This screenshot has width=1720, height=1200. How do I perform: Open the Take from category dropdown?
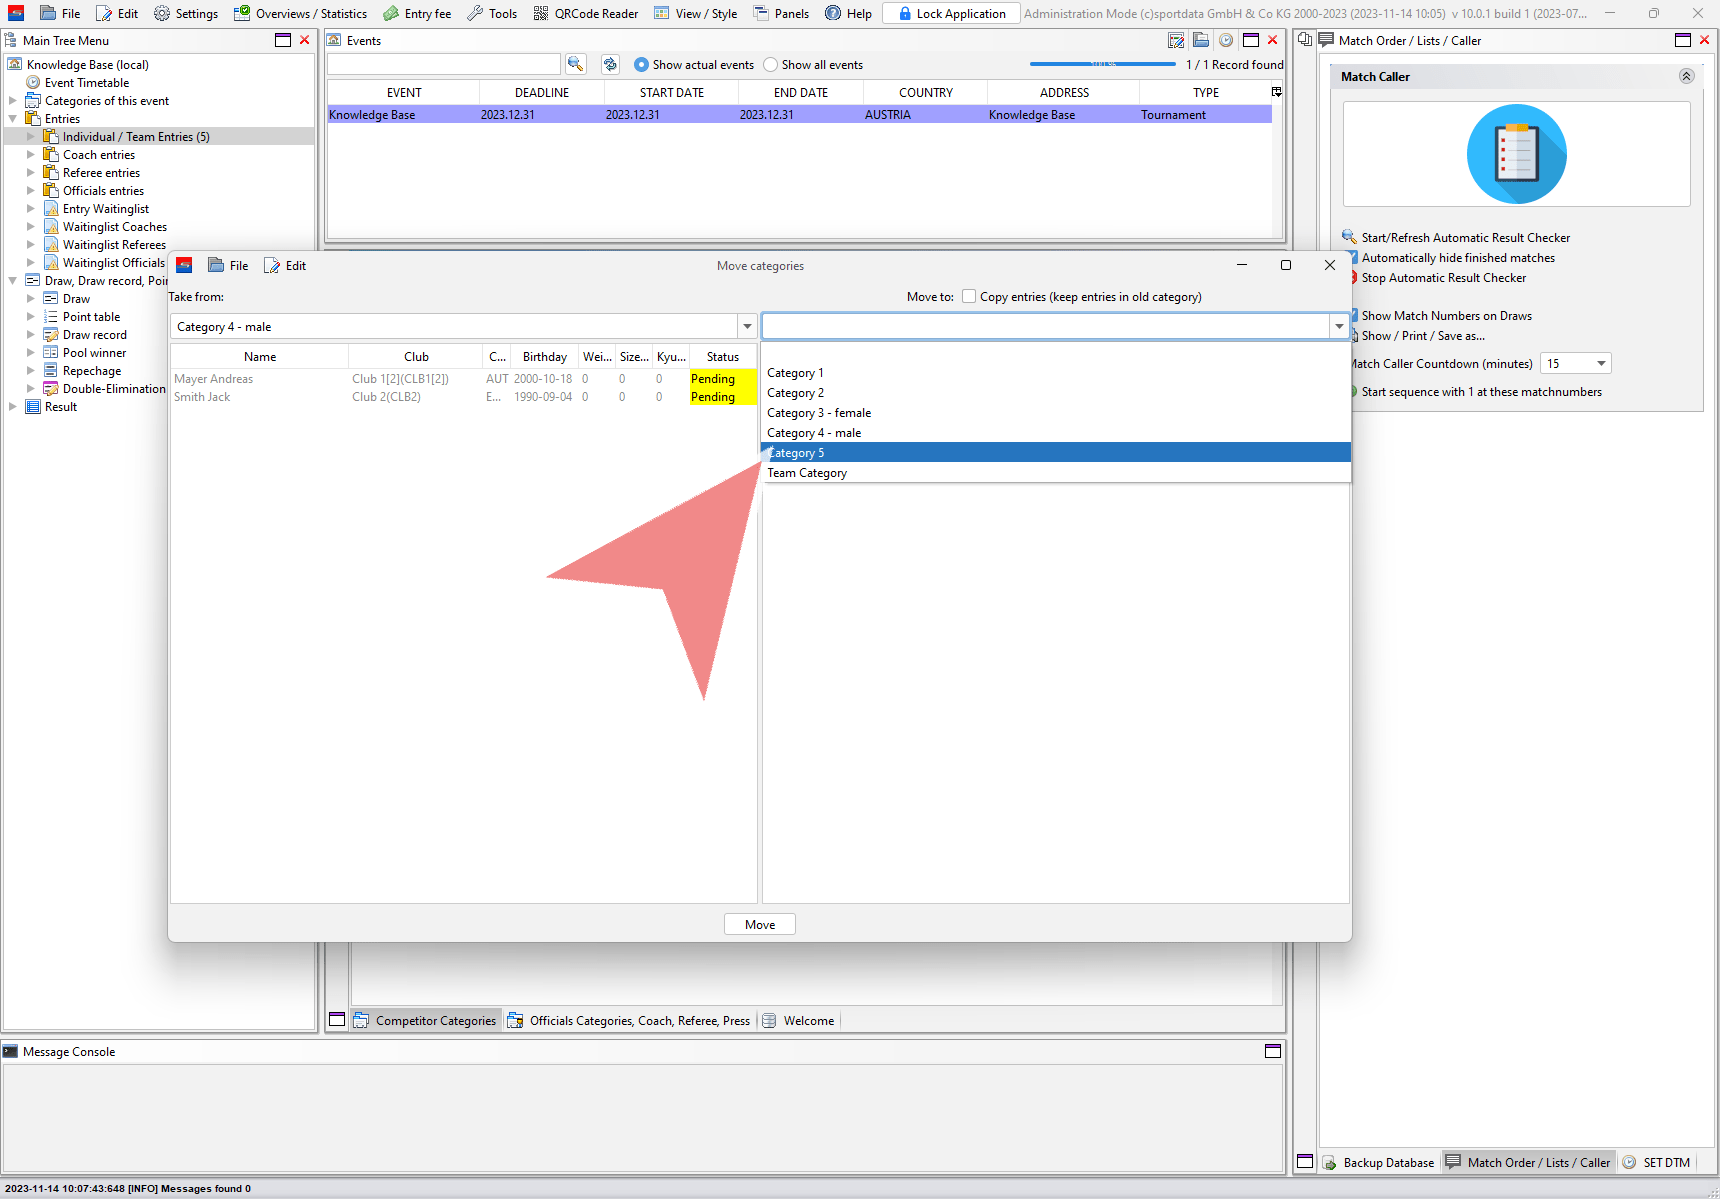click(x=747, y=327)
